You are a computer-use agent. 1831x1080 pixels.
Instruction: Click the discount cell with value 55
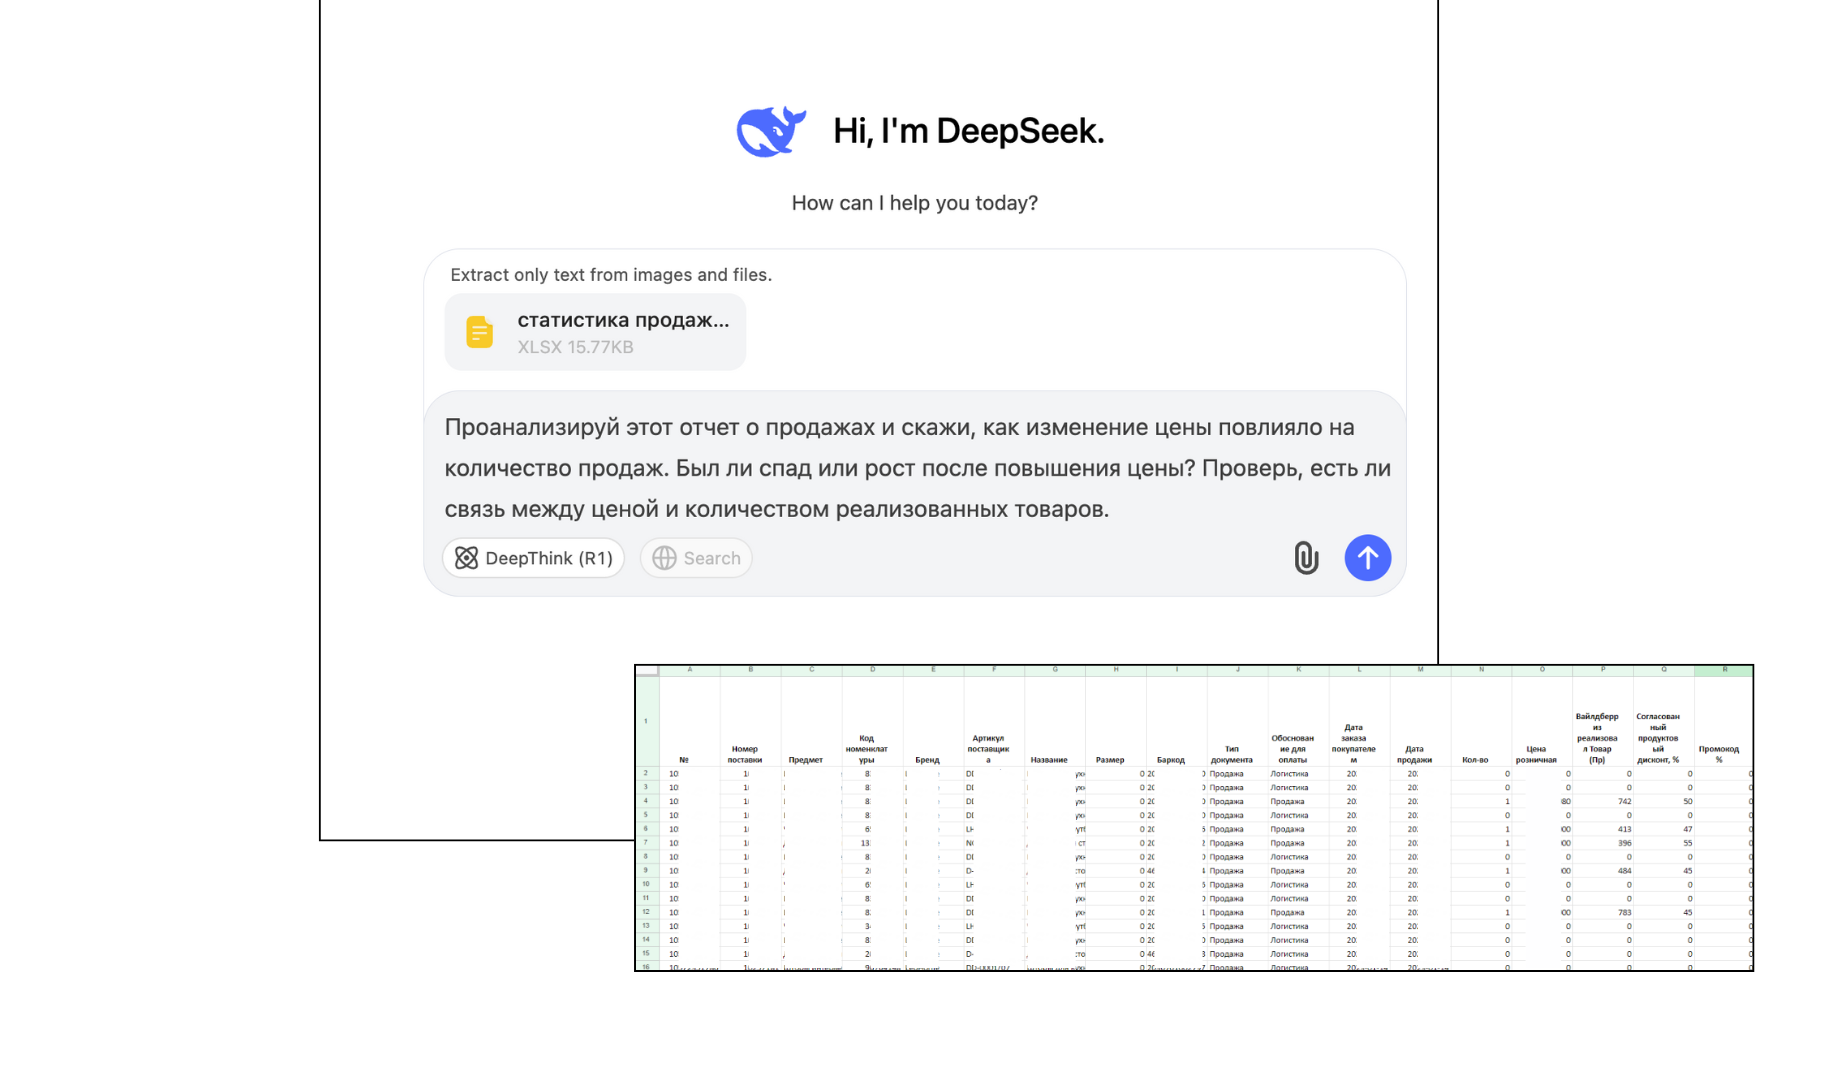(1664, 843)
